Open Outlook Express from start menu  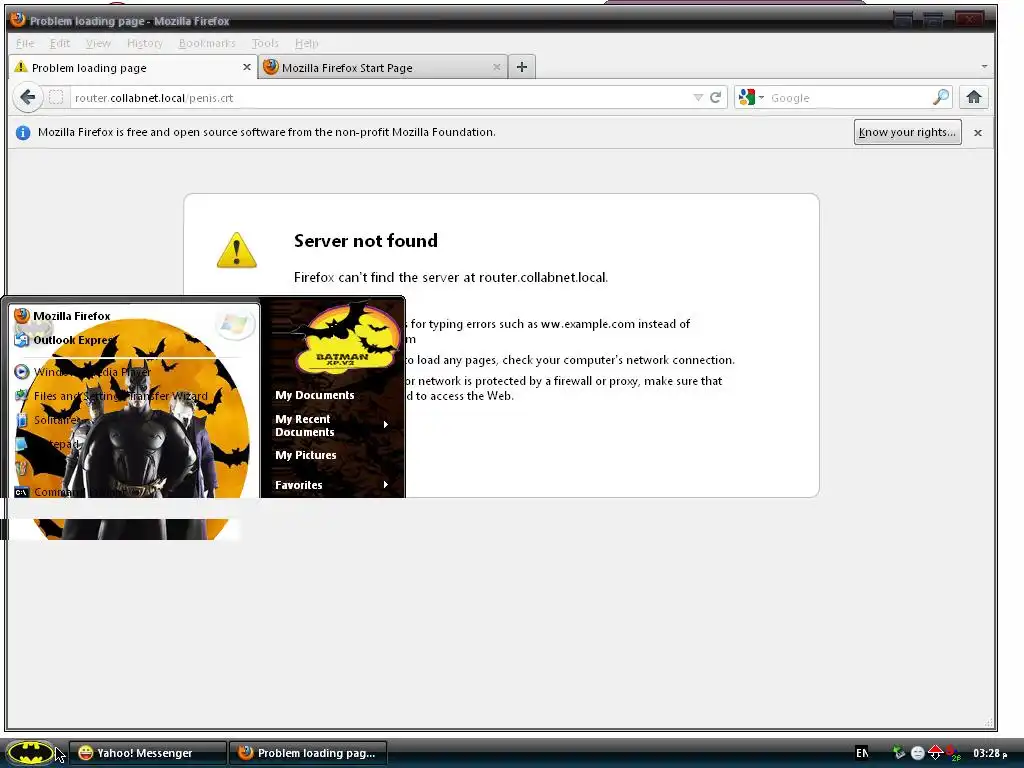click(x=65, y=340)
